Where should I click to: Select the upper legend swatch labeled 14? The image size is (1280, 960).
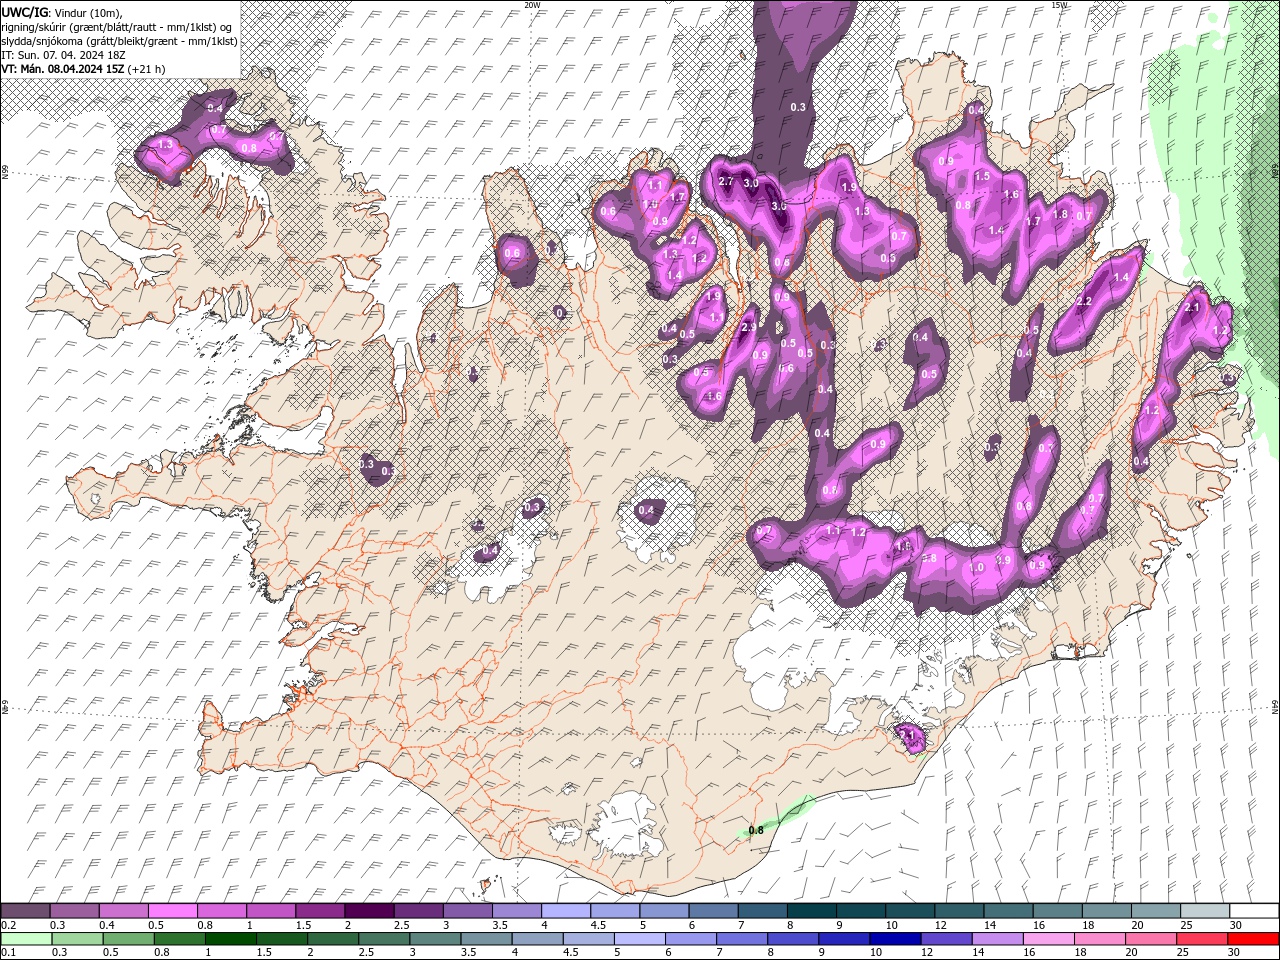point(1009,911)
